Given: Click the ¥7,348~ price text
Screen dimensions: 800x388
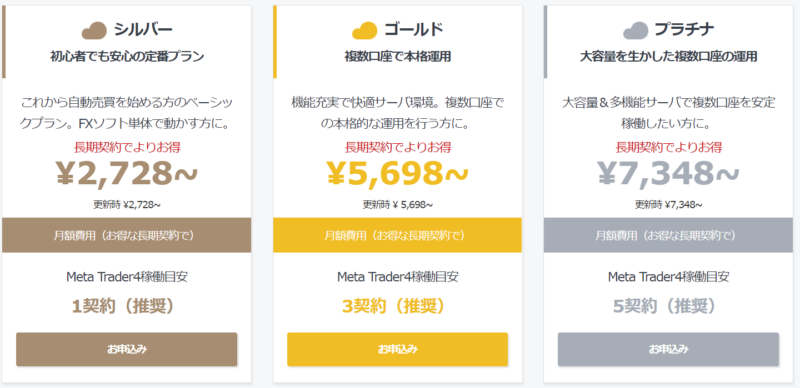Looking at the screenshot, I should [668, 174].
